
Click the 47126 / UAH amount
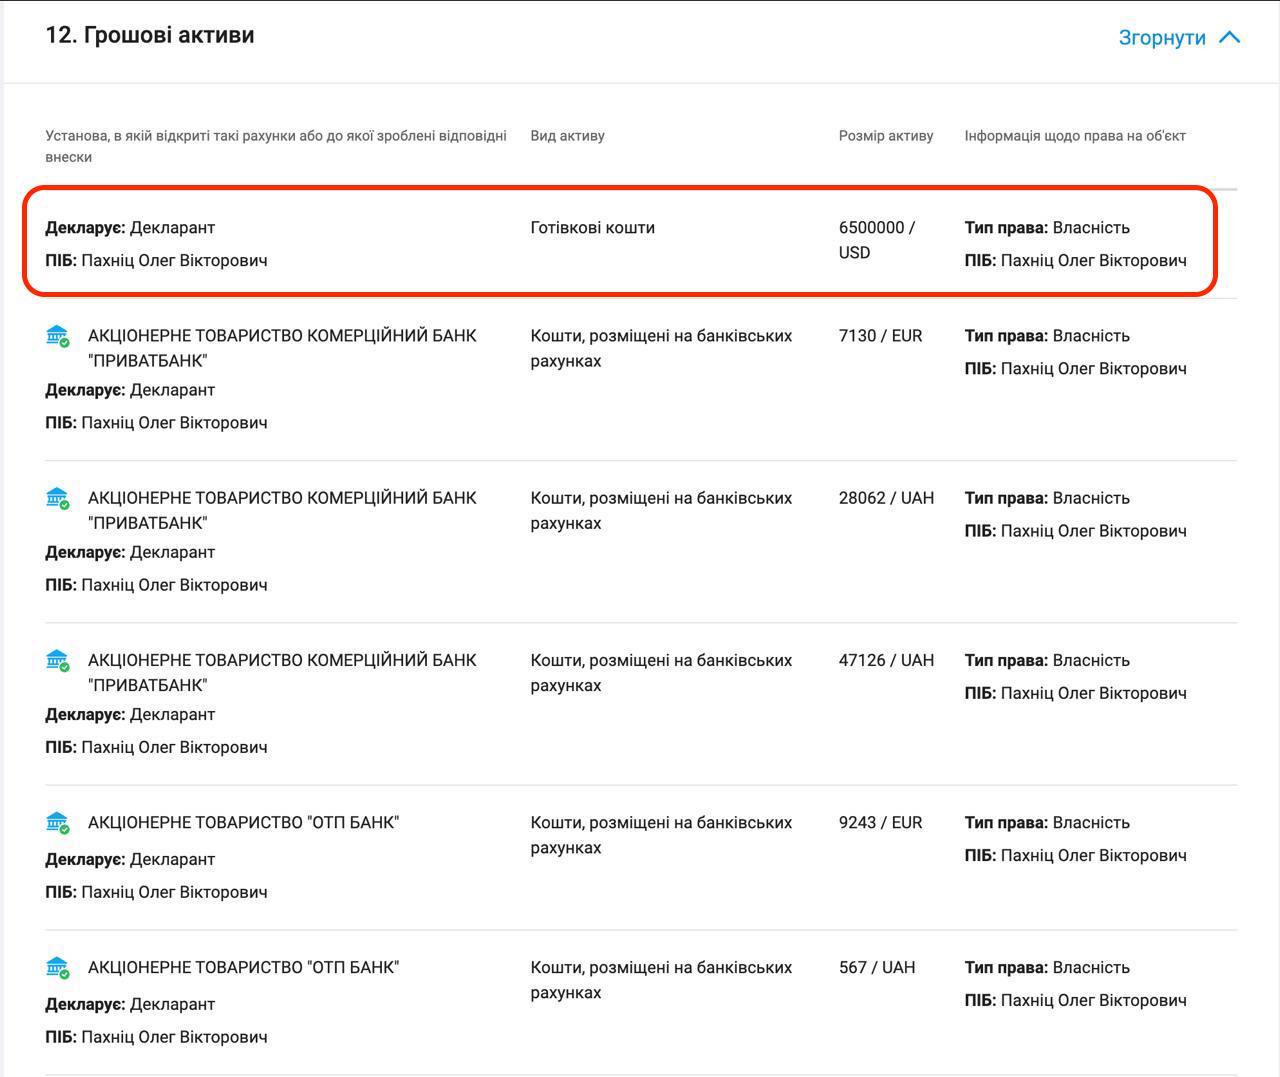[886, 660]
